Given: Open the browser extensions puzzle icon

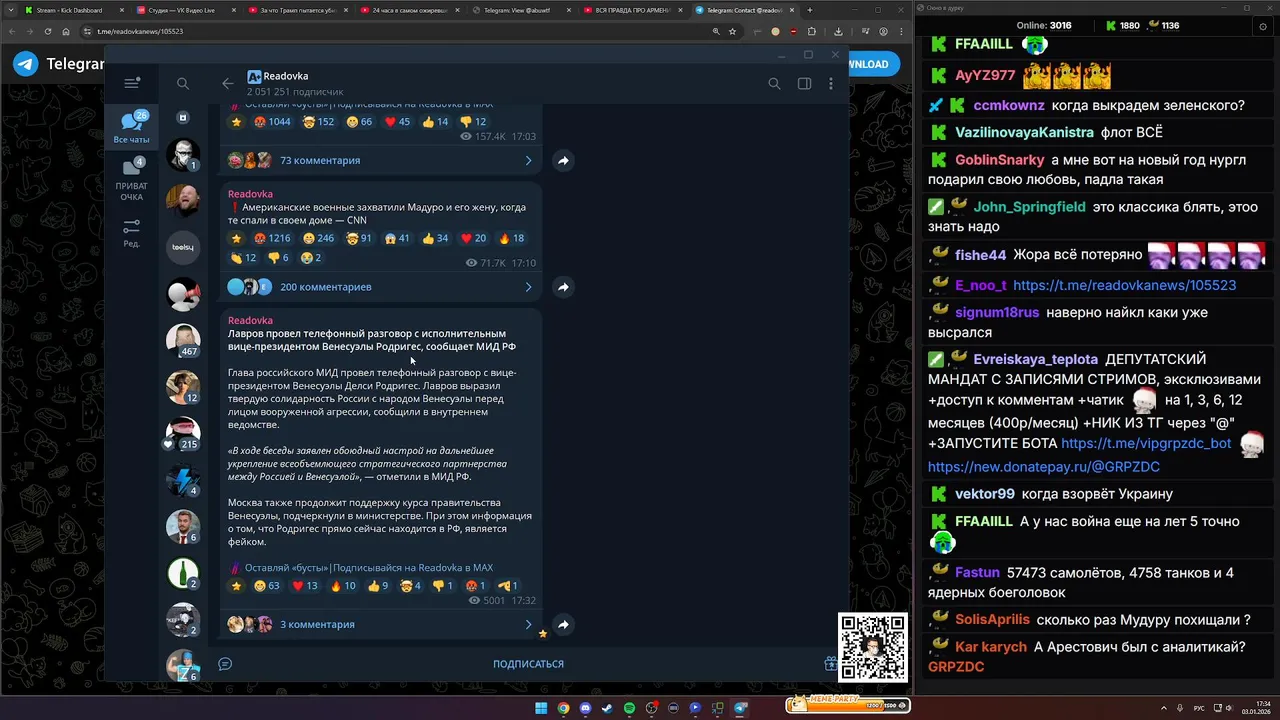Looking at the screenshot, I should point(811,31).
